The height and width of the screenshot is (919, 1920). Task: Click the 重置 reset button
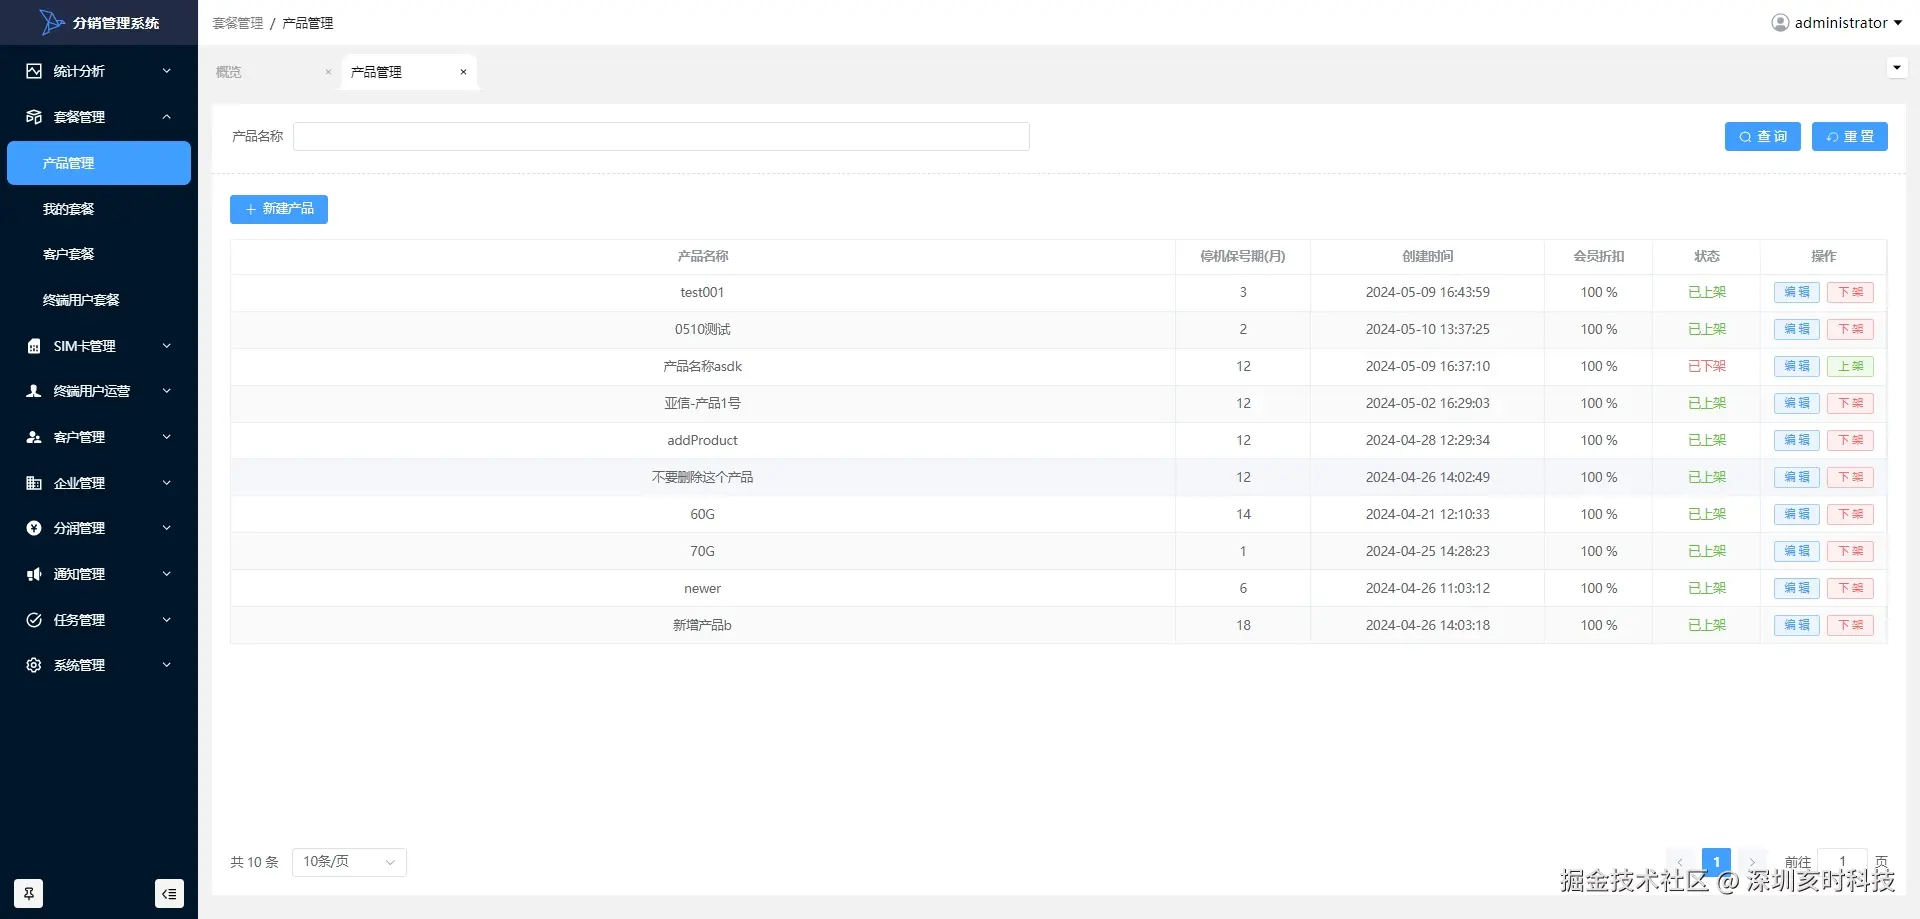(x=1850, y=137)
